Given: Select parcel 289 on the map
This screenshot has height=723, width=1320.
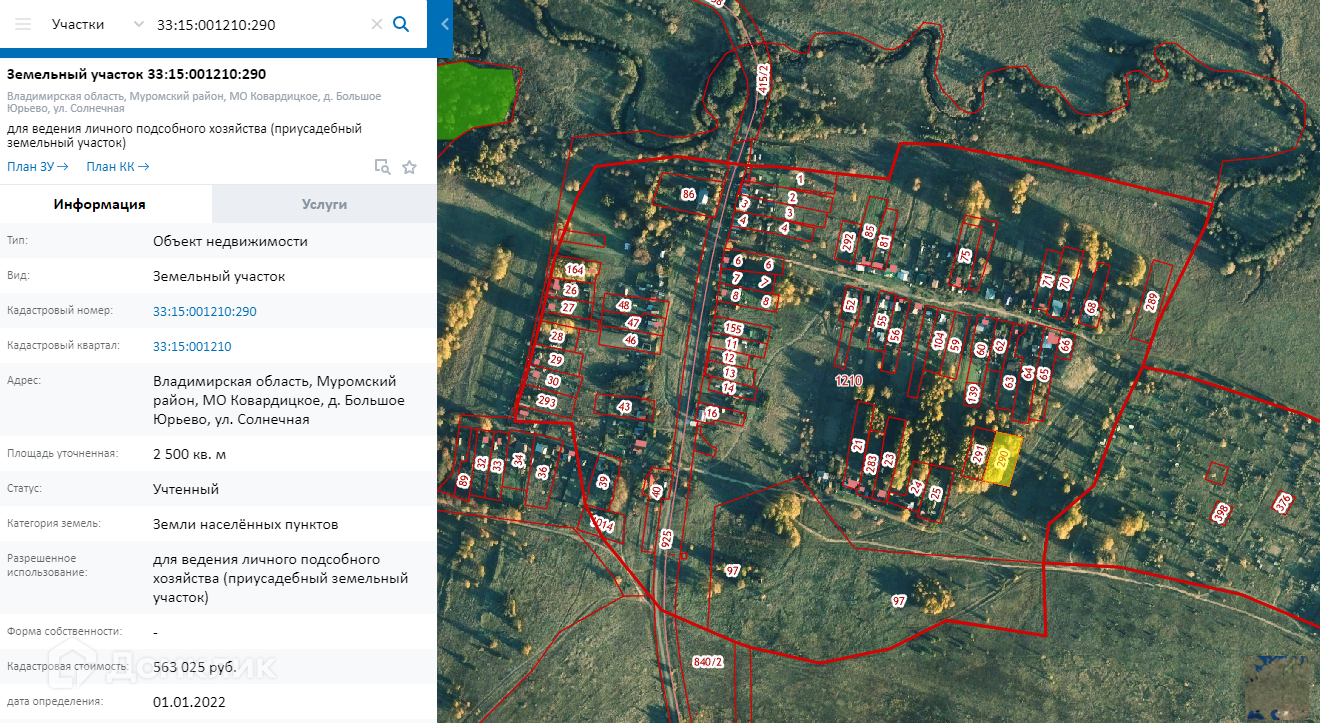Looking at the screenshot, I should [1151, 299].
